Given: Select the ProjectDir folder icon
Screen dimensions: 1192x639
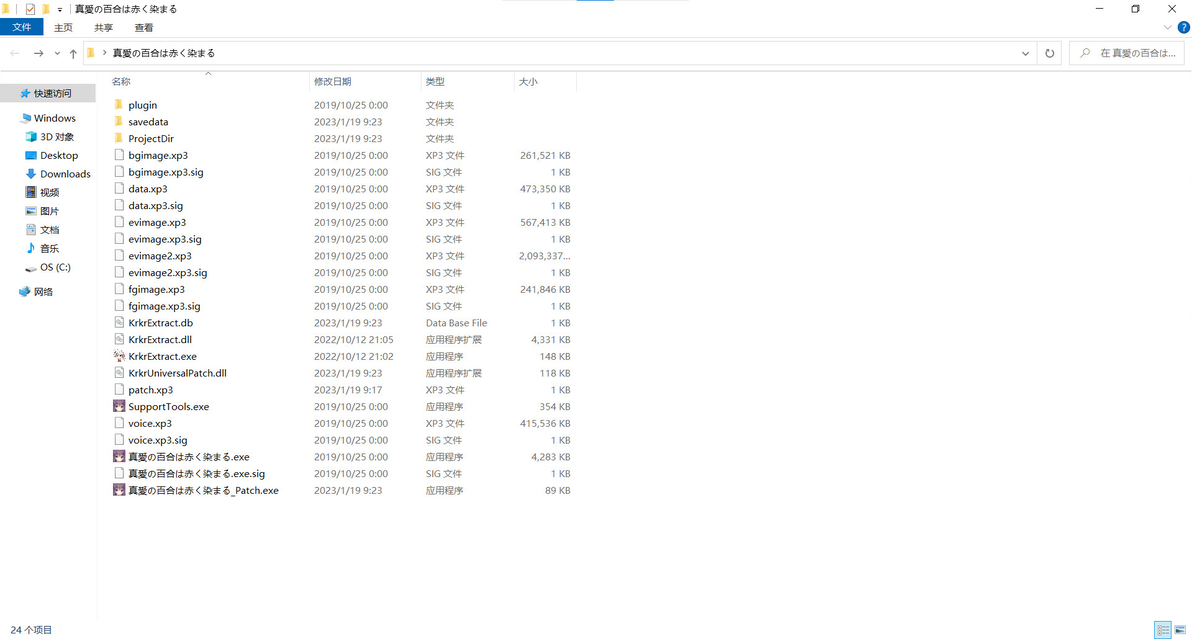Looking at the screenshot, I should tap(119, 138).
